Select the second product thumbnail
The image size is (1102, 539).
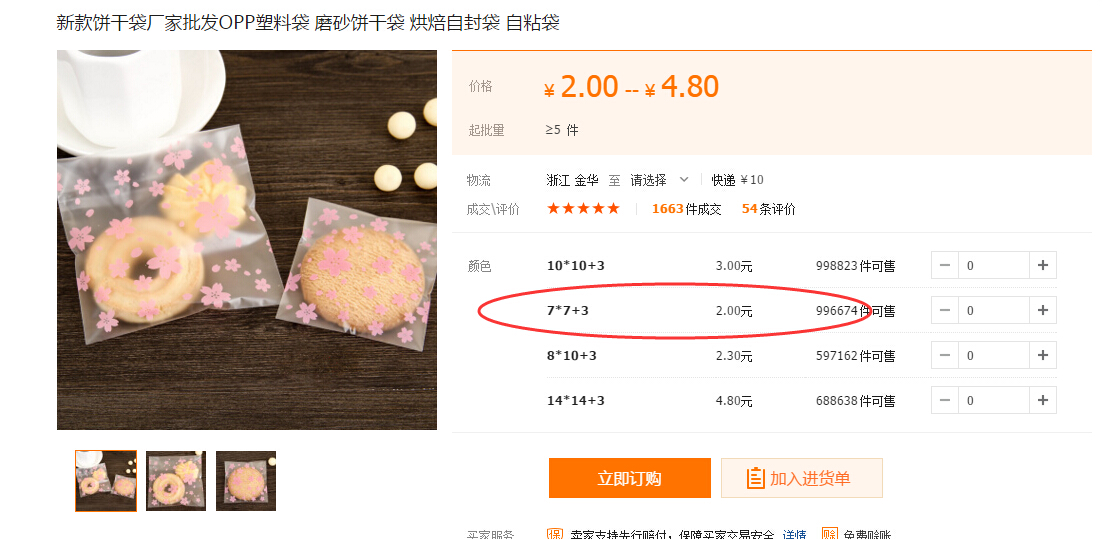tap(176, 480)
